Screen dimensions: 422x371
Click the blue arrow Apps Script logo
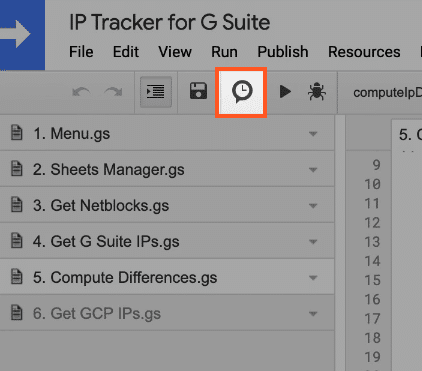click(22, 35)
